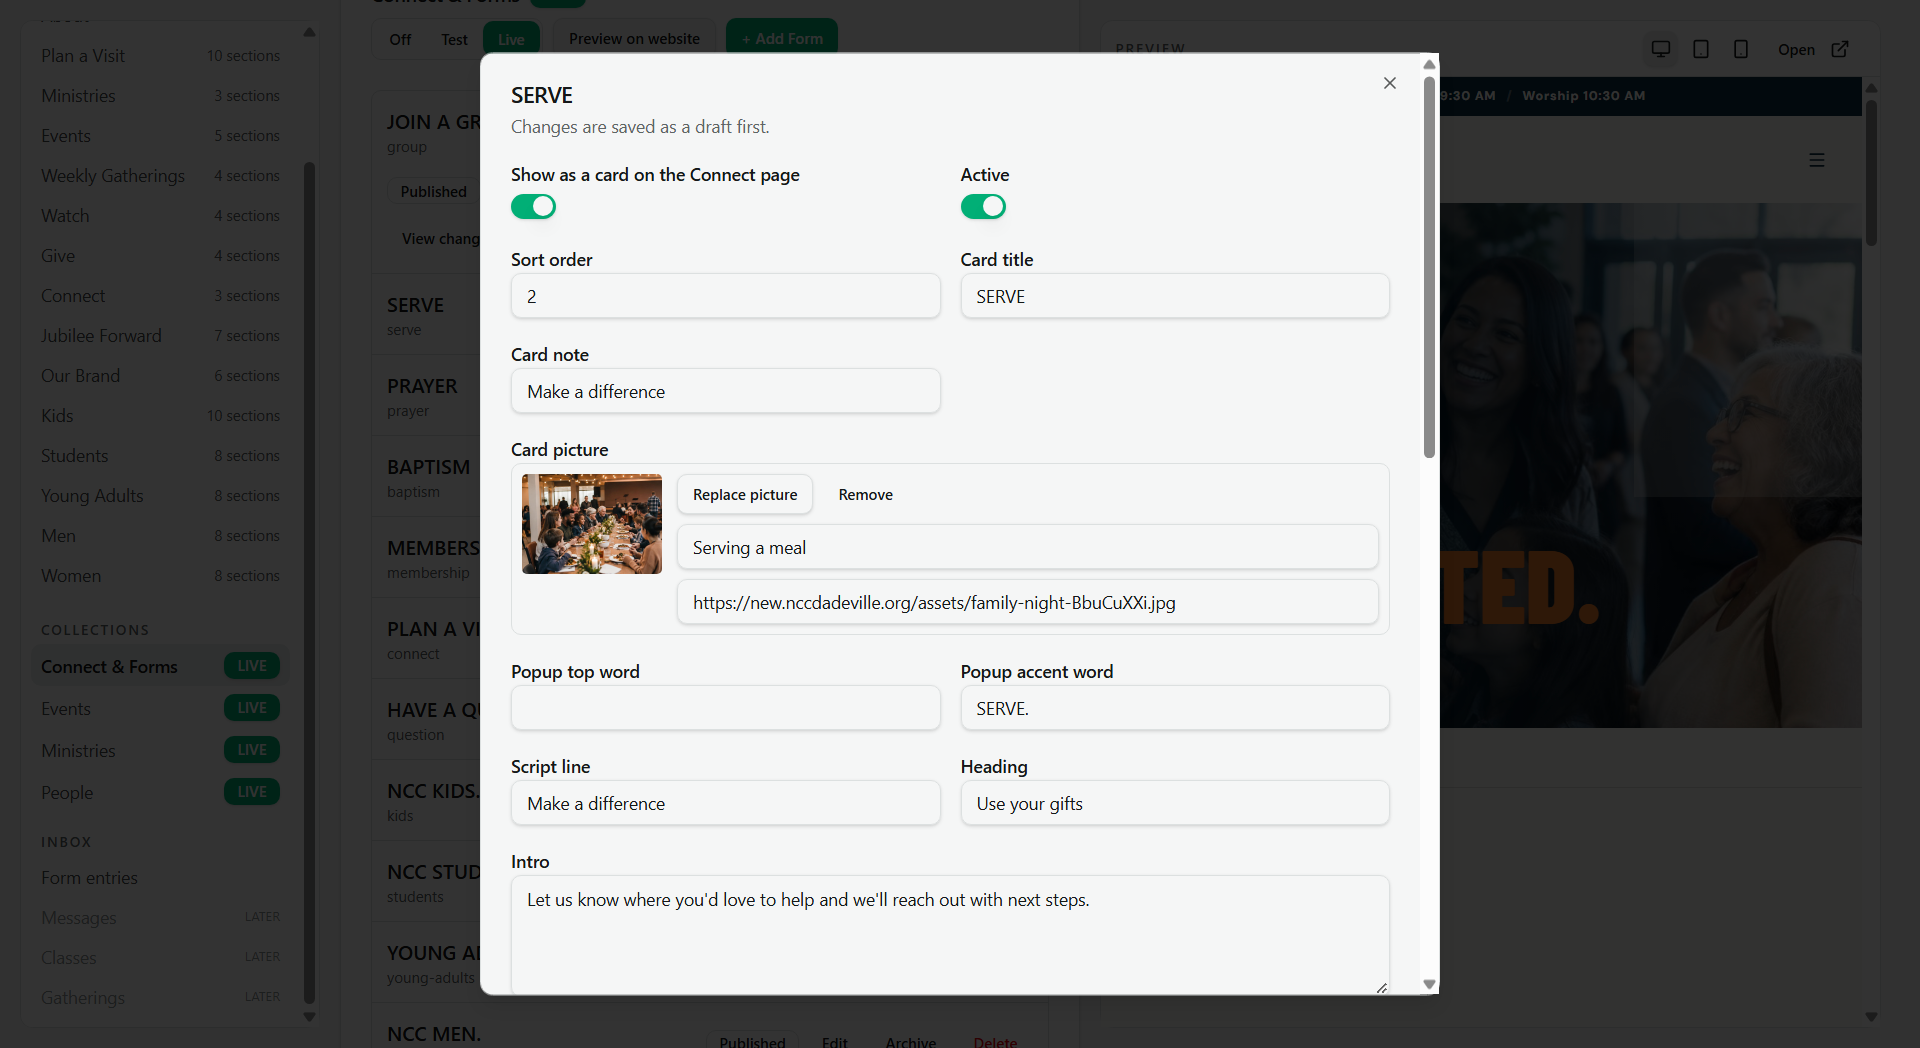The image size is (1920, 1048).
Task: Click the PRAYER form card in the list
Action: click(428, 396)
